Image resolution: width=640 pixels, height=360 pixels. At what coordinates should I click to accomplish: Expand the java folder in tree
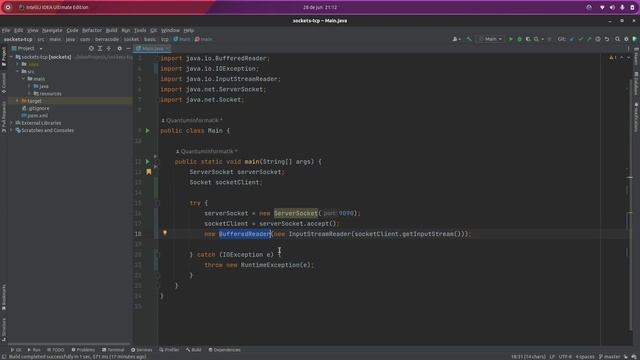point(29,86)
